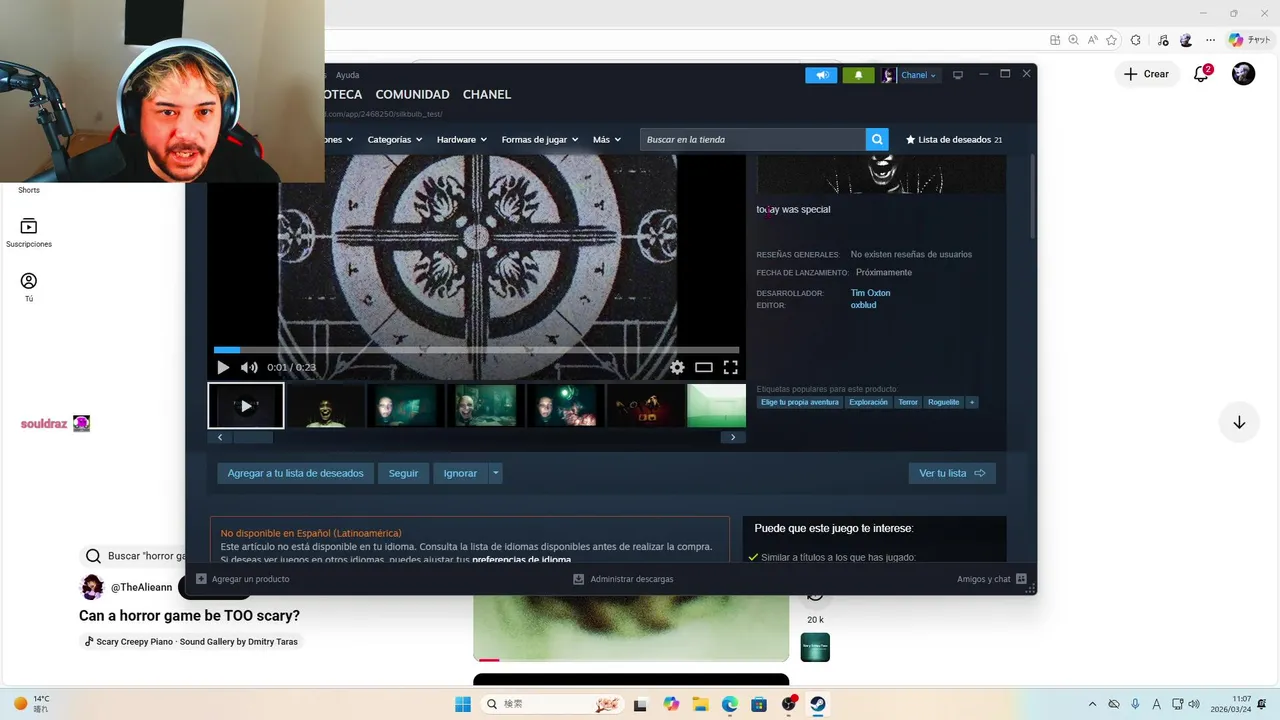Click the Steam store search magnifier button

[877, 139]
